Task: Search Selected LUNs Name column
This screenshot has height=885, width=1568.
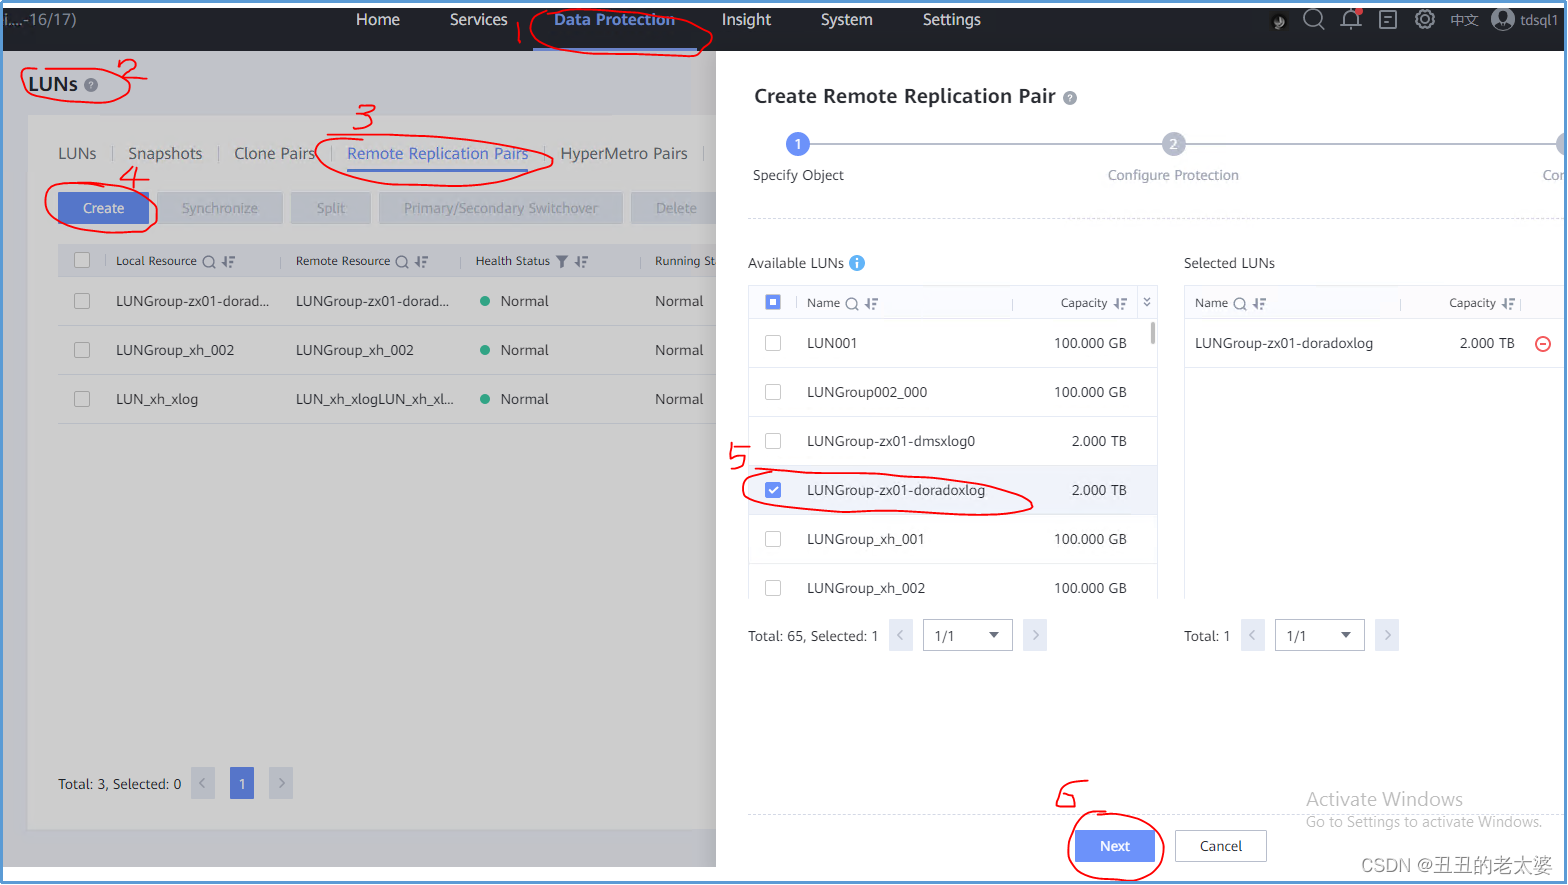Action: (x=1240, y=304)
